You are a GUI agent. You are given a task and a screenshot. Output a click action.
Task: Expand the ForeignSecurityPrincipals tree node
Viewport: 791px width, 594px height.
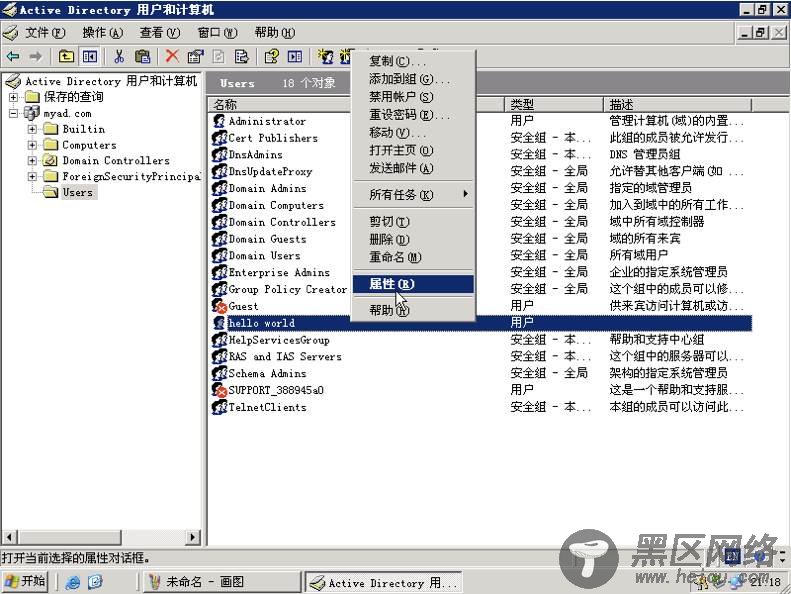(x=32, y=176)
